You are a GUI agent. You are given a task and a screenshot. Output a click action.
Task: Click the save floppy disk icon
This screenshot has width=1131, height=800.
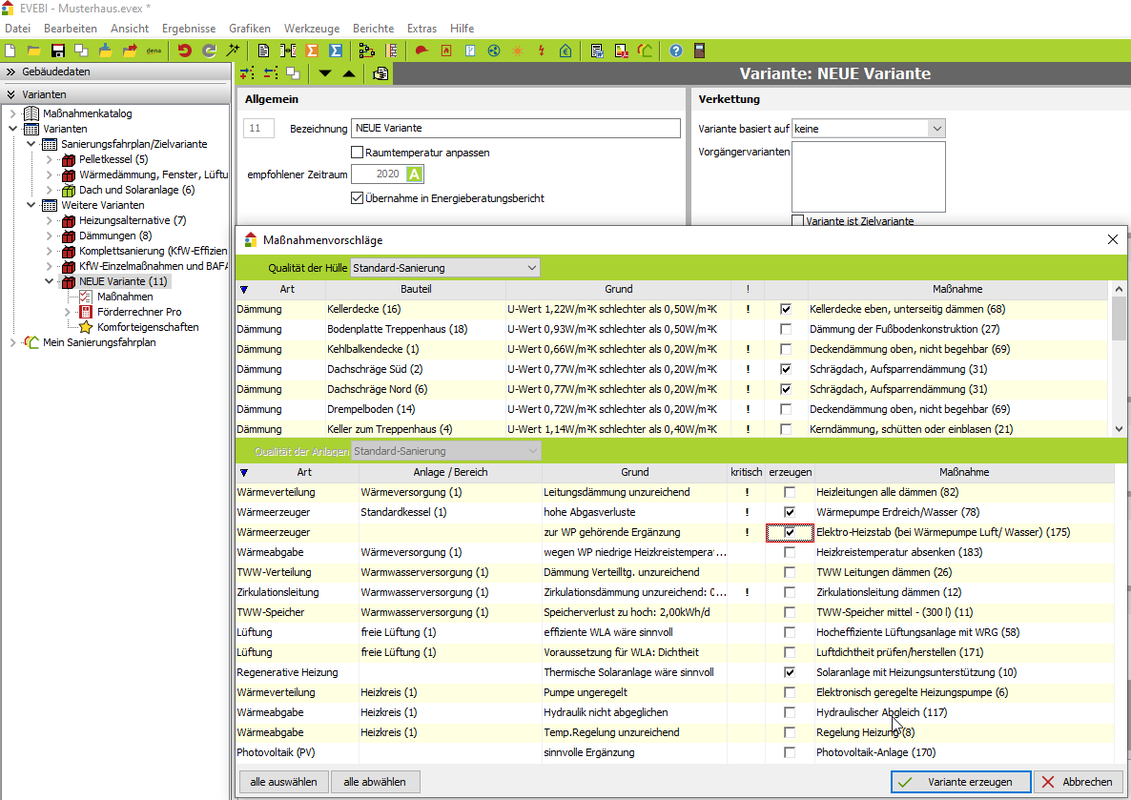58,50
